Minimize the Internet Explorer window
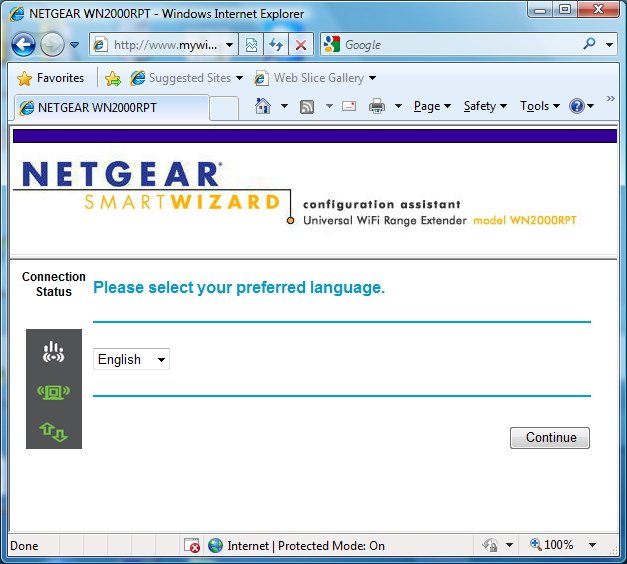627x564 pixels. coord(540,10)
